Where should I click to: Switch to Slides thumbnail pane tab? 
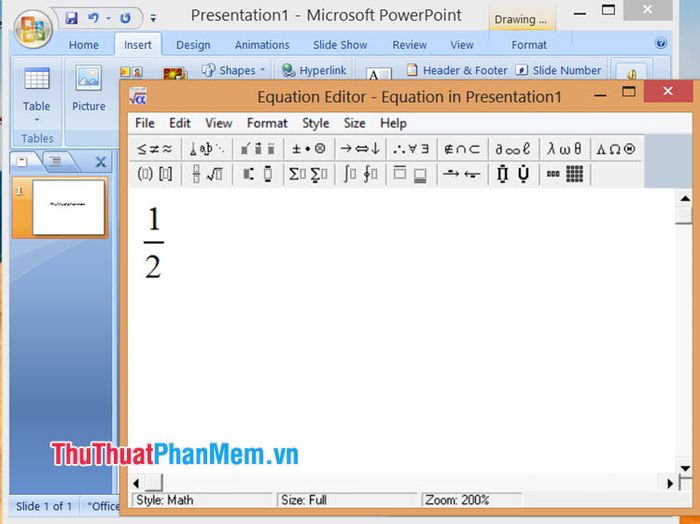tap(24, 161)
